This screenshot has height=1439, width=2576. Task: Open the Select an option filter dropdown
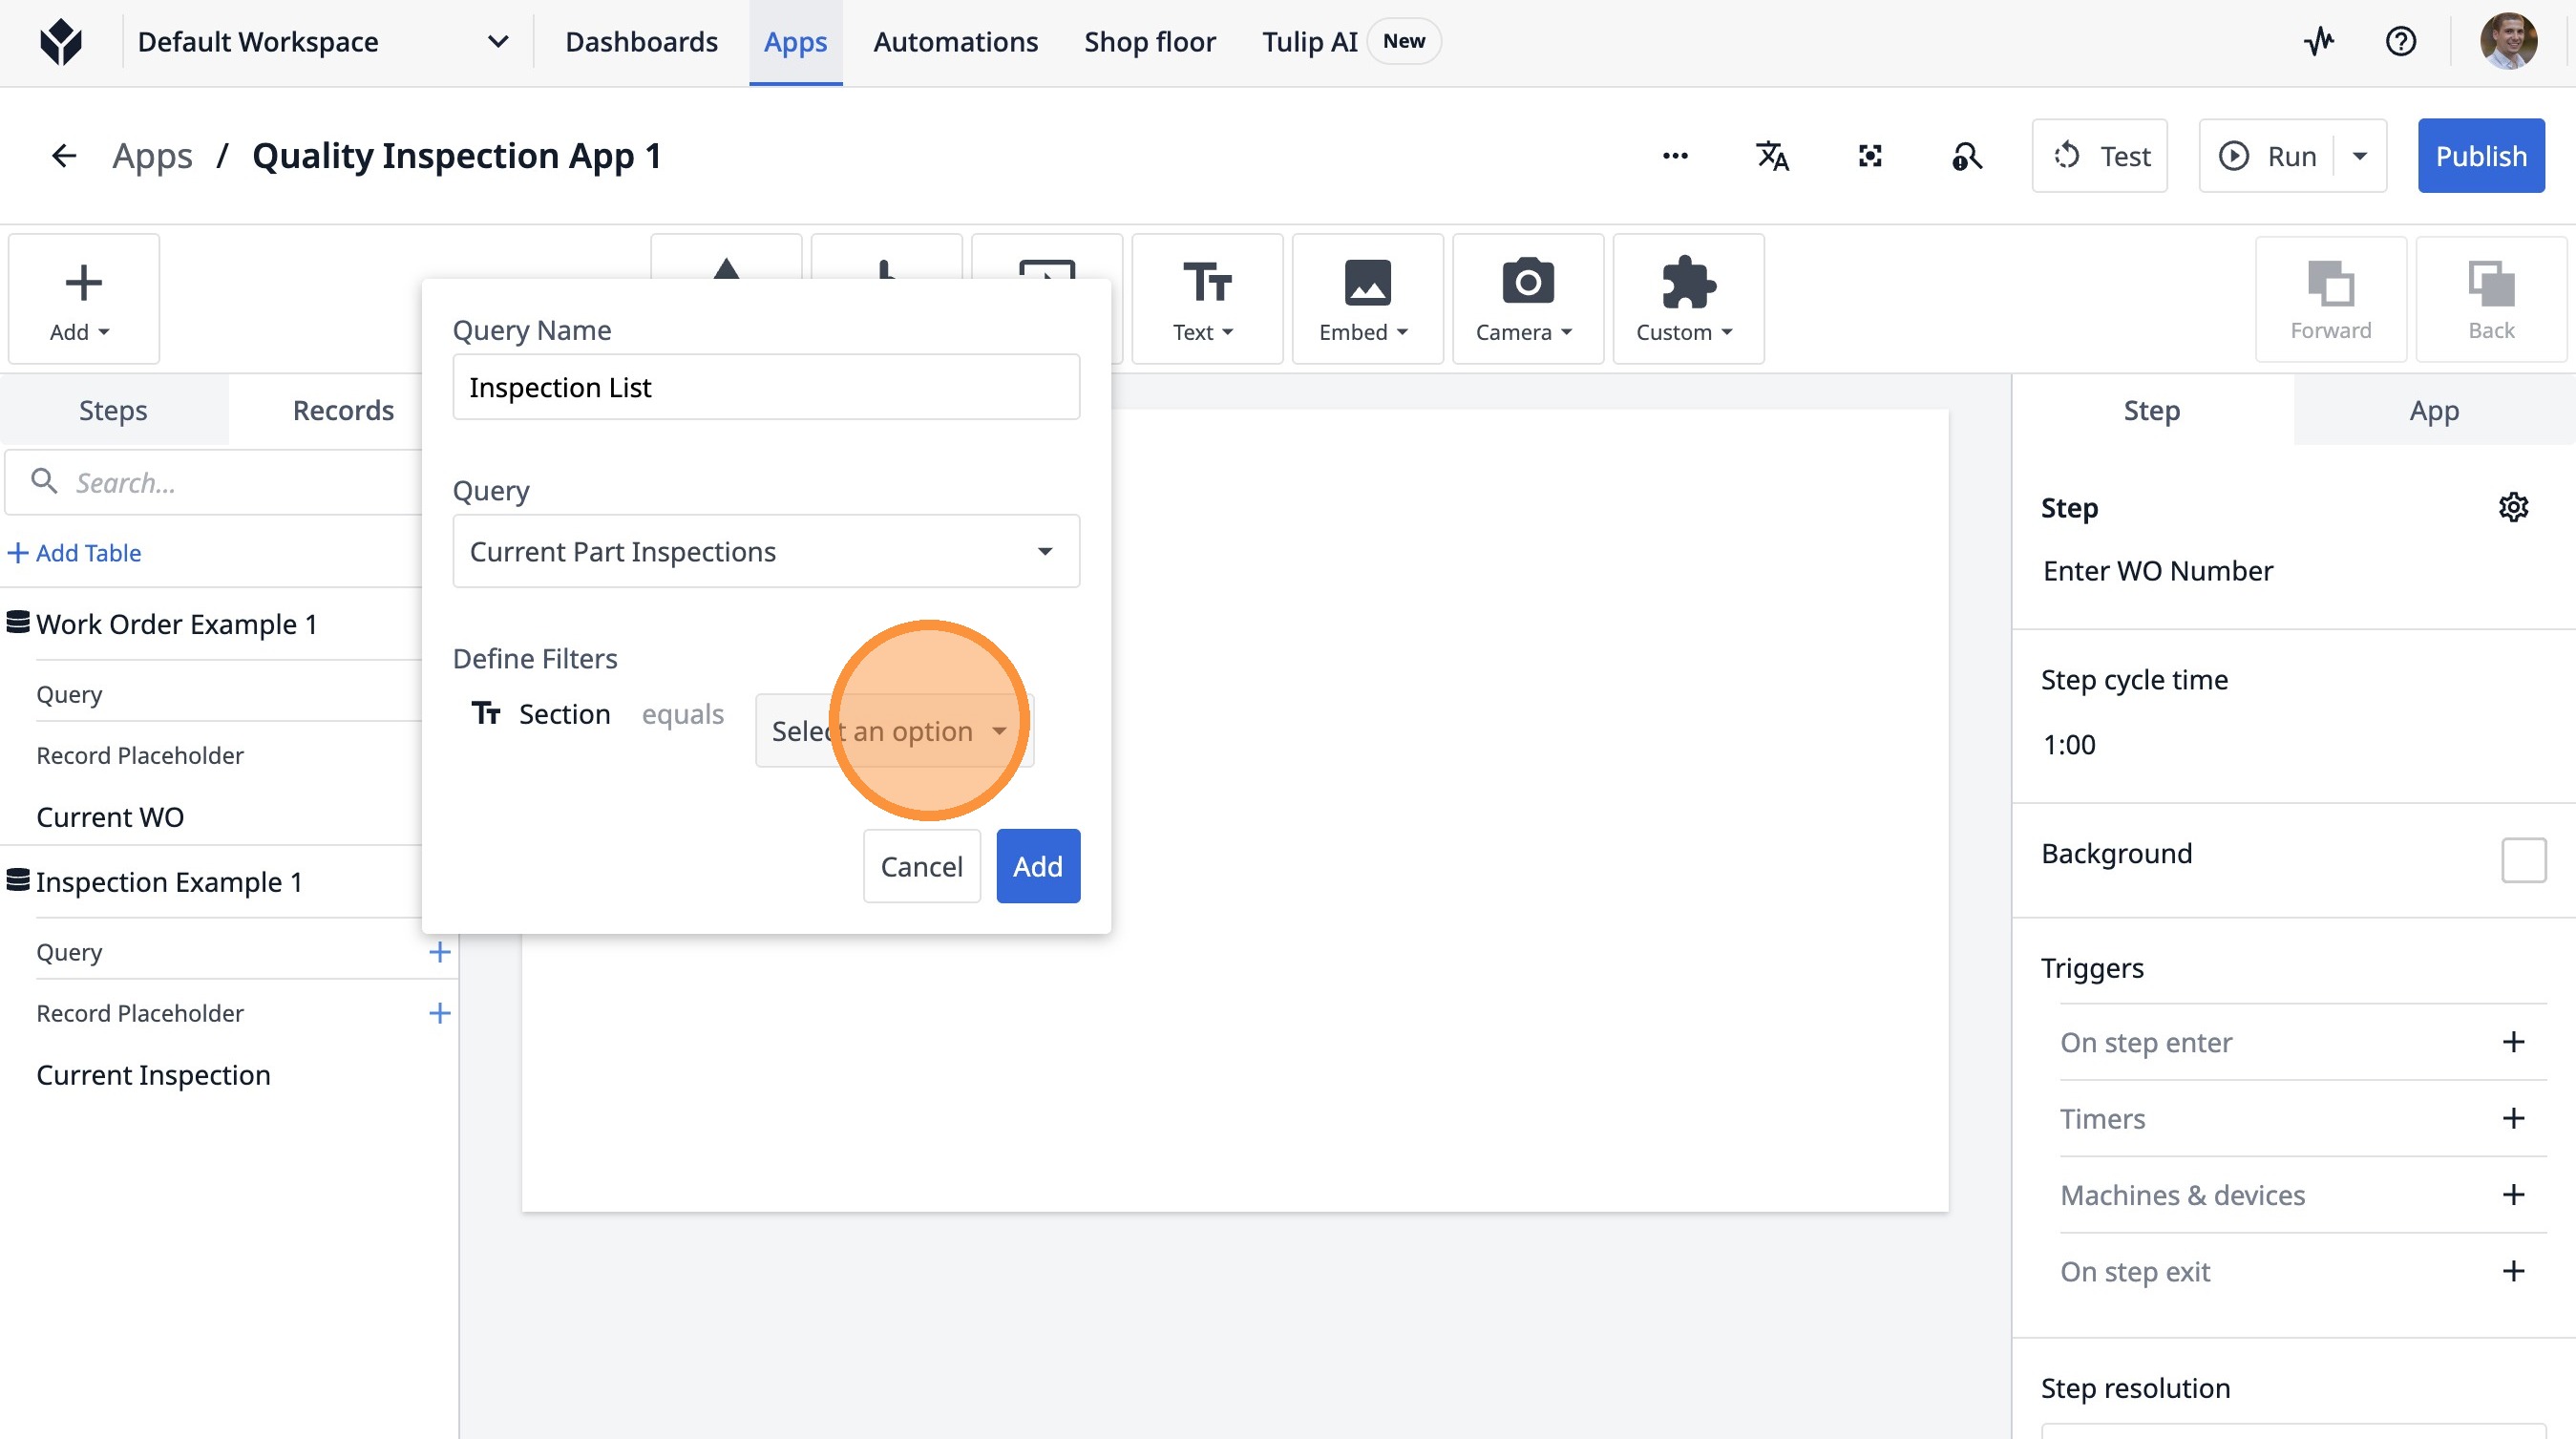pos(893,731)
